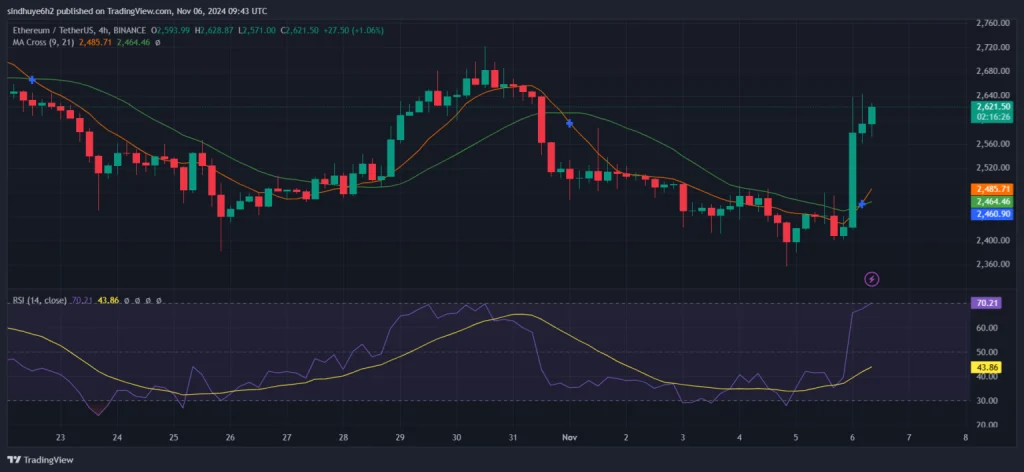Click the blue MA cross marker near November 1
The width and height of the screenshot is (1024, 472).
(x=569, y=123)
